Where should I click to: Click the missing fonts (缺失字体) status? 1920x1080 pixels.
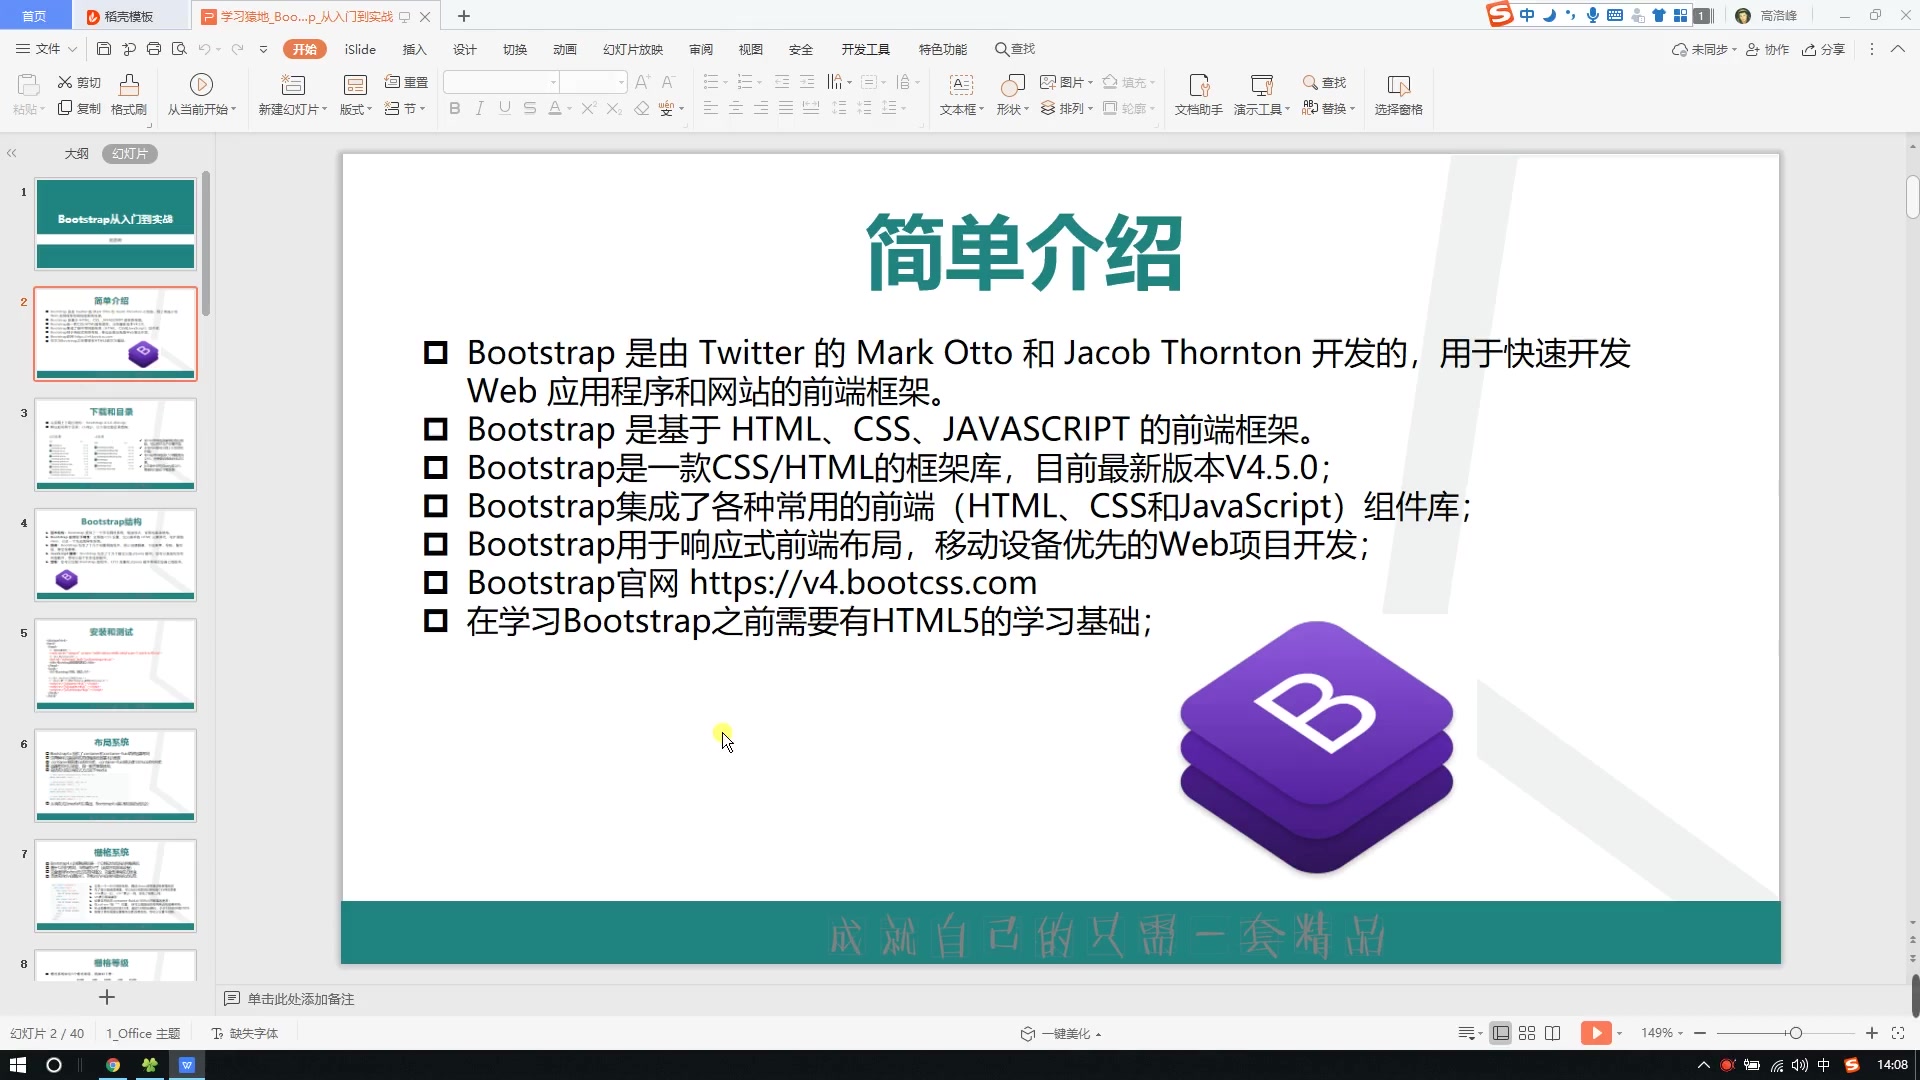pyautogui.click(x=245, y=1033)
